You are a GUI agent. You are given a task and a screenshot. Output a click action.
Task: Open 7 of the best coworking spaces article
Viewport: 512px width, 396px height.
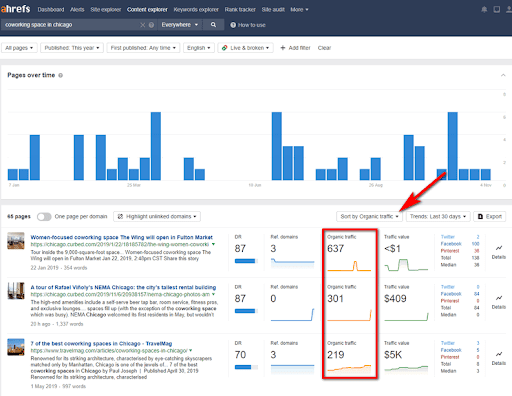[x=101, y=344]
